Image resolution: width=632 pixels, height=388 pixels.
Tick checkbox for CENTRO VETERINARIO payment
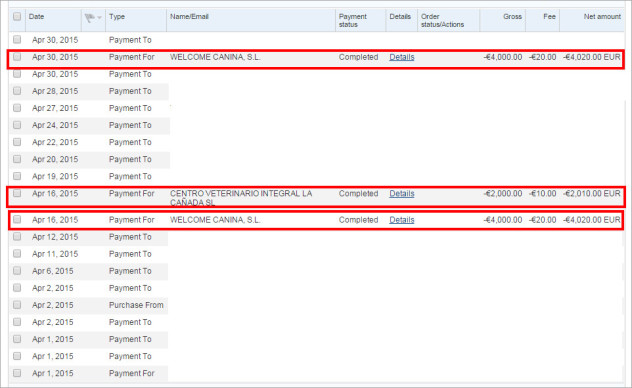point(17,193)
